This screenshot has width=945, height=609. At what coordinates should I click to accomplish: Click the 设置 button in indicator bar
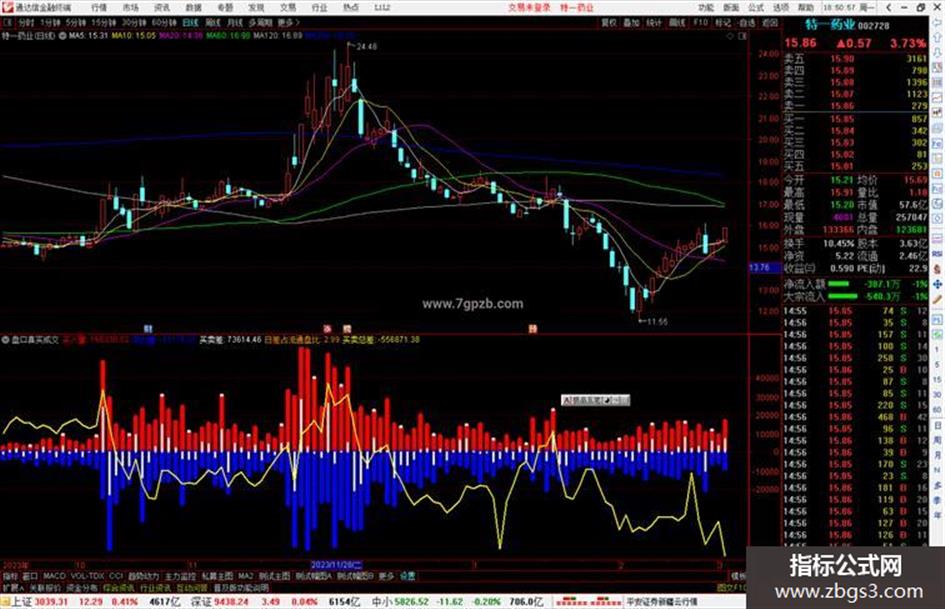tap(407, 576)
